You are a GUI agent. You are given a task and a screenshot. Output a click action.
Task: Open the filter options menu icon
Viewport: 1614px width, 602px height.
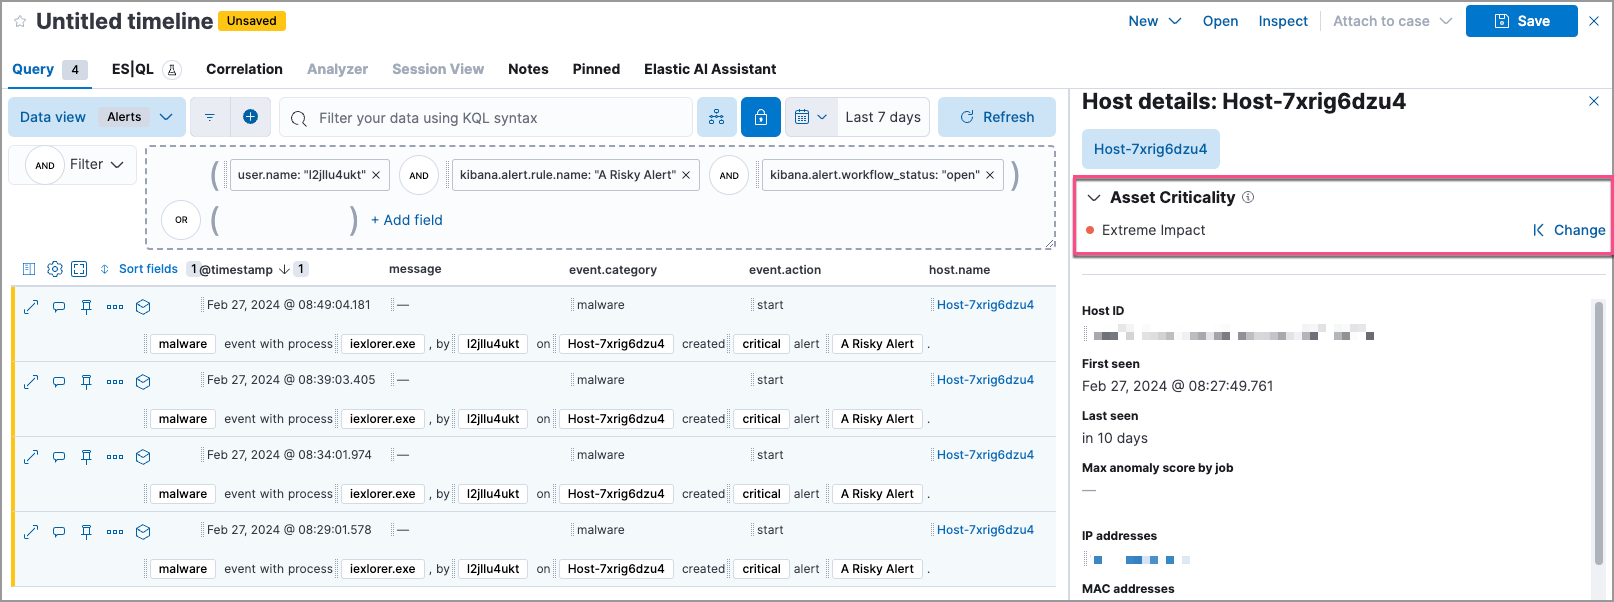pyautogui.click(x=210, y=117)
